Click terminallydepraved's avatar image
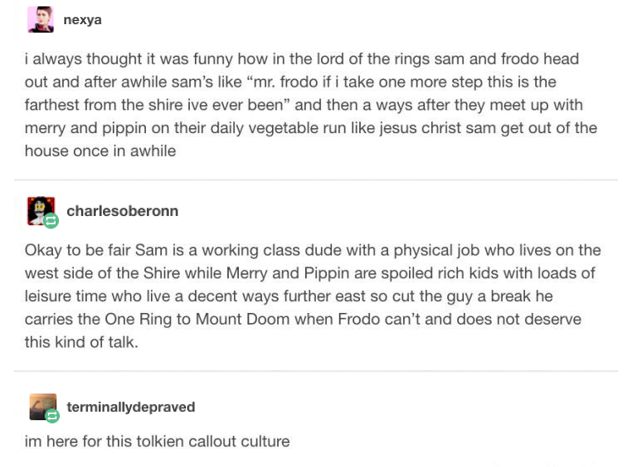 (39, 406)
